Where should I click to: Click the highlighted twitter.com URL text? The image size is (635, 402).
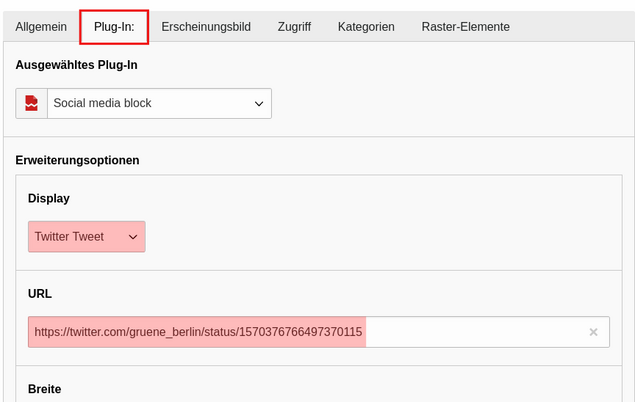[x=197, y=332]
